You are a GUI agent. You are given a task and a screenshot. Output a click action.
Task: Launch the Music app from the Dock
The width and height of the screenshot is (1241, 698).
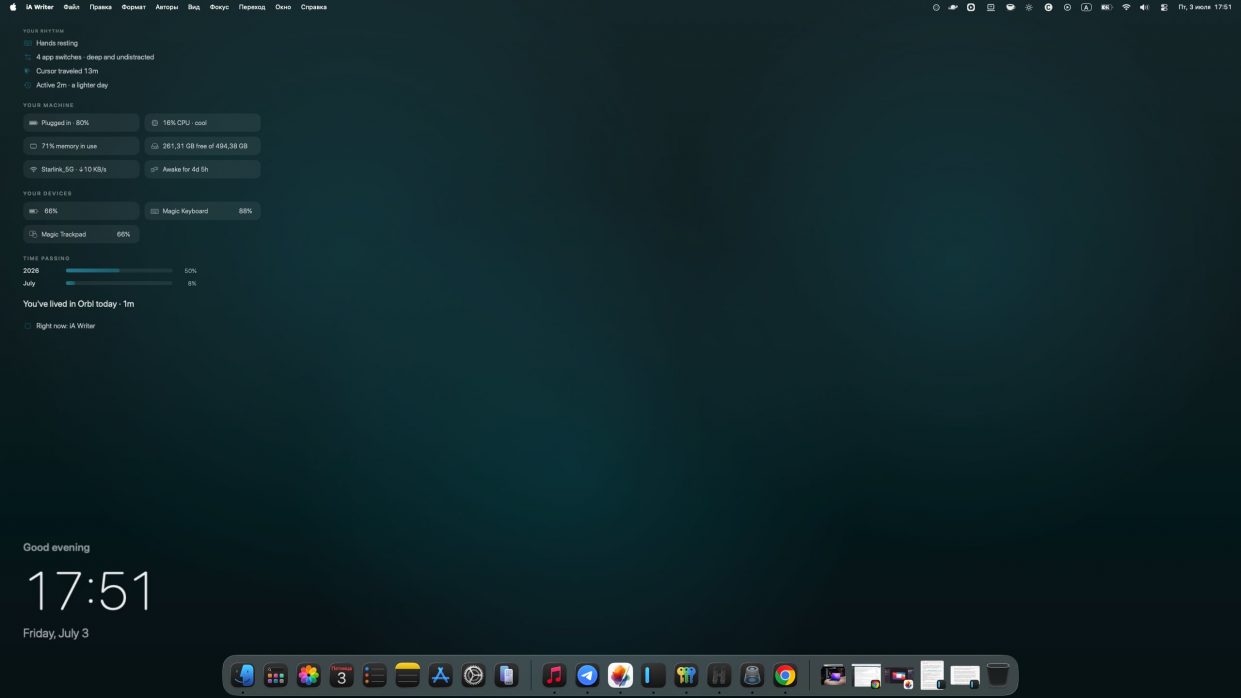tap(554, 676)
